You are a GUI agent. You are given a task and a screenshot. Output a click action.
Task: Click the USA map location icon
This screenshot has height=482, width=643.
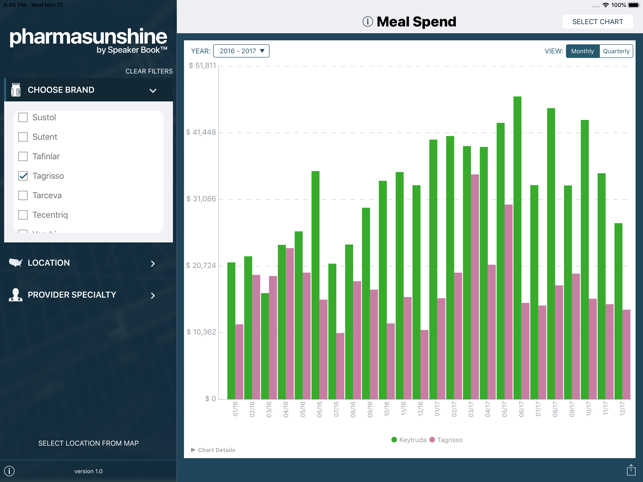[16, 263]
